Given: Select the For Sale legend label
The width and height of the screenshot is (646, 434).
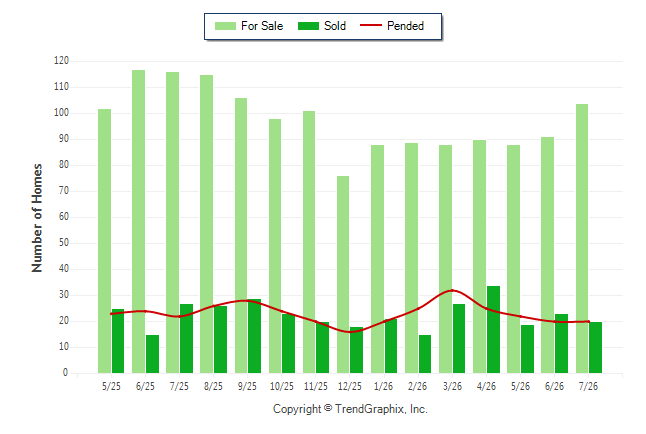Looking at the screenshot, I should [x=262, y=26].
